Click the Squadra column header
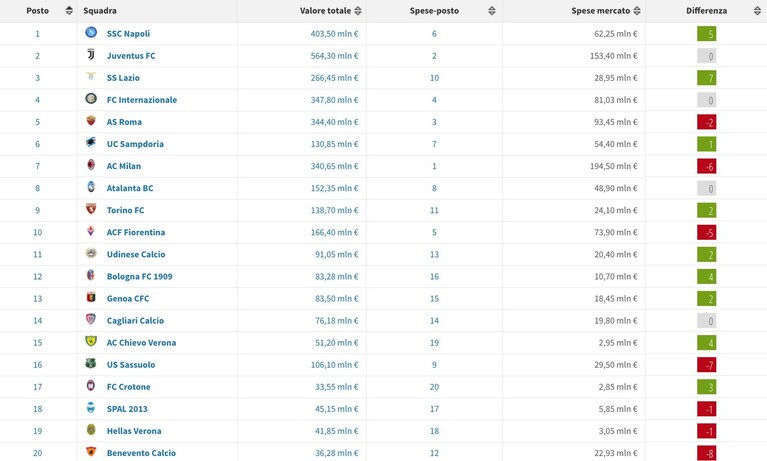 point(100,11)
